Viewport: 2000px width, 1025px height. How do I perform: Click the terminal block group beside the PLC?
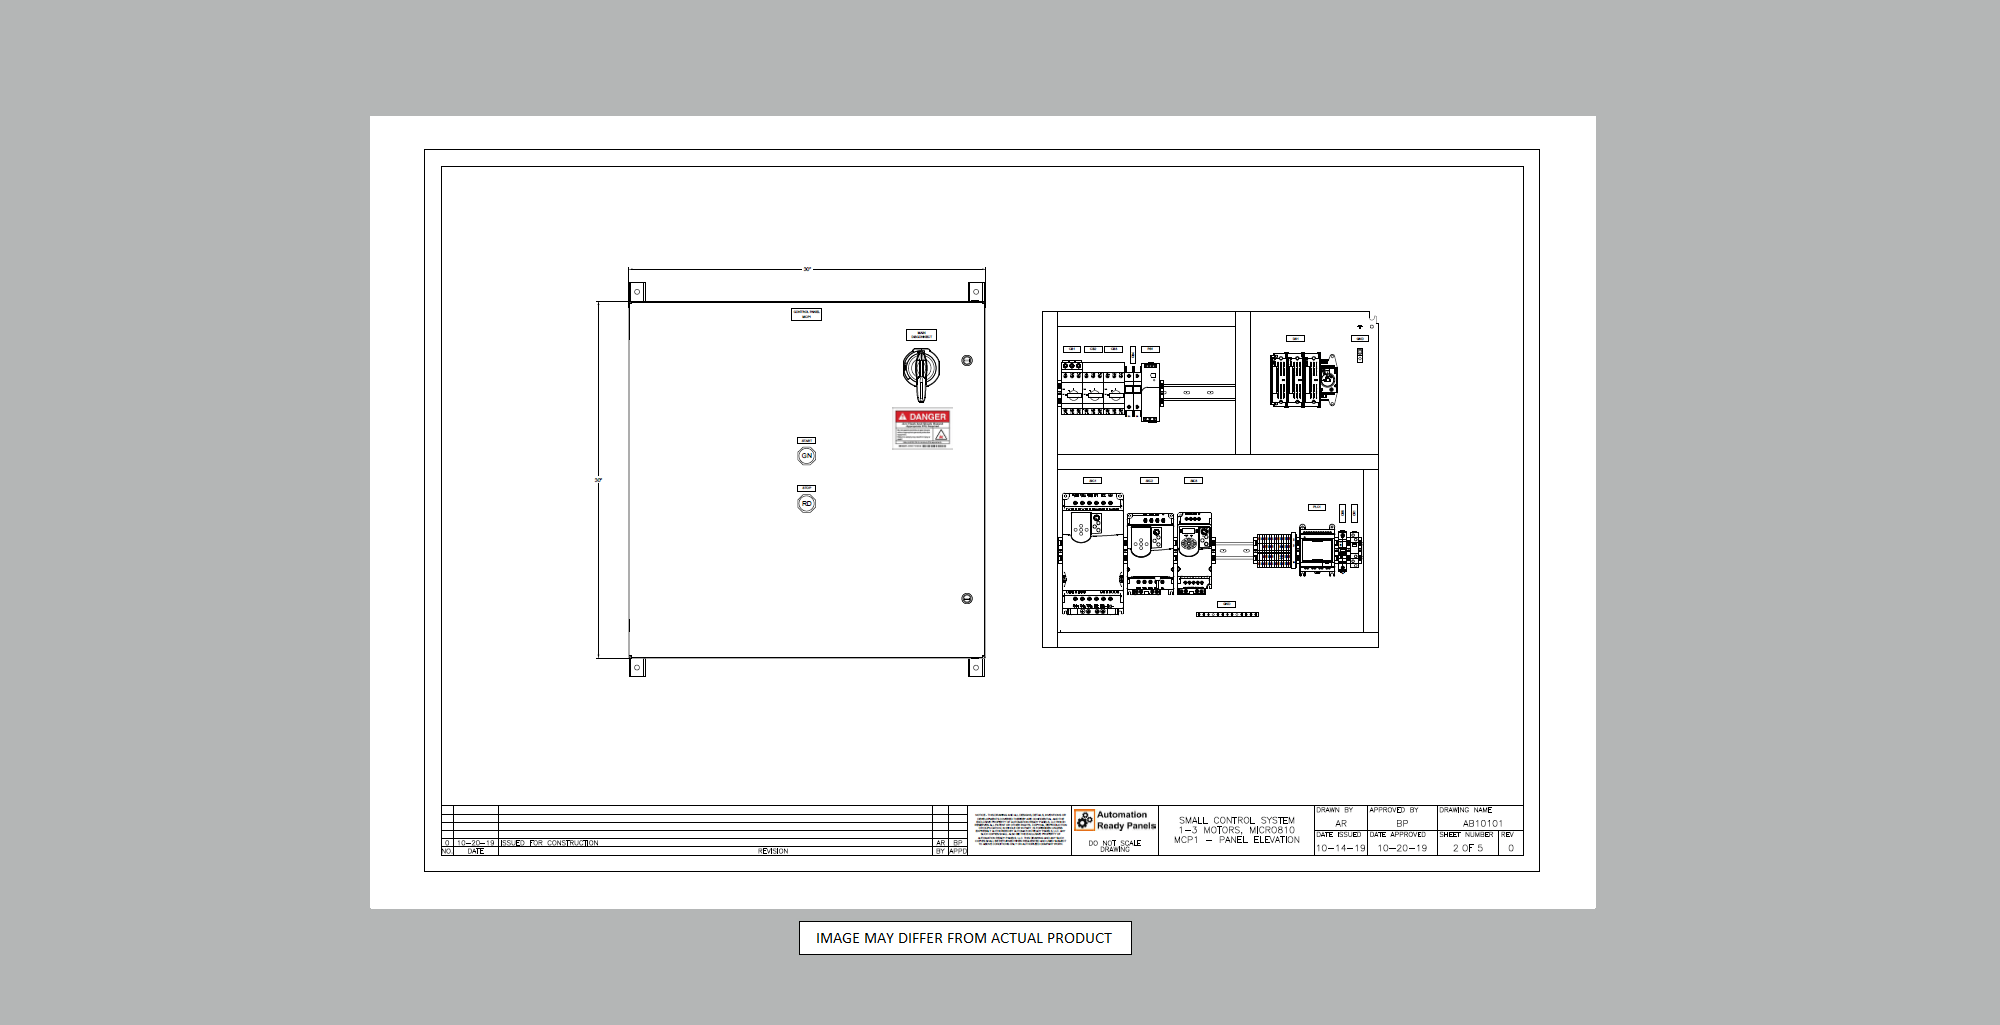click(x=1273, y=551)
